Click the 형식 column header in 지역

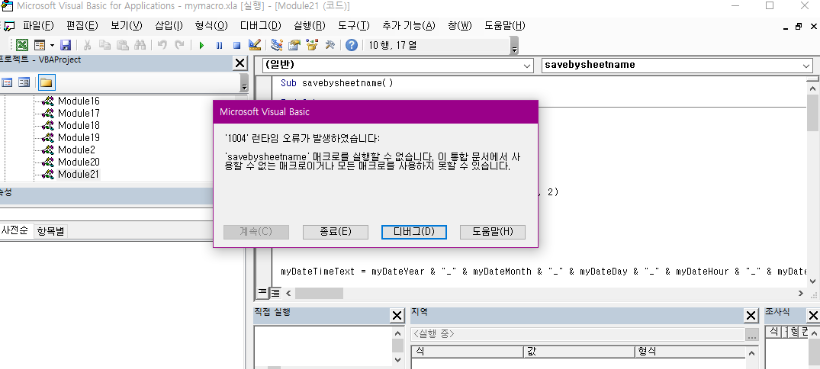(690, 352)
